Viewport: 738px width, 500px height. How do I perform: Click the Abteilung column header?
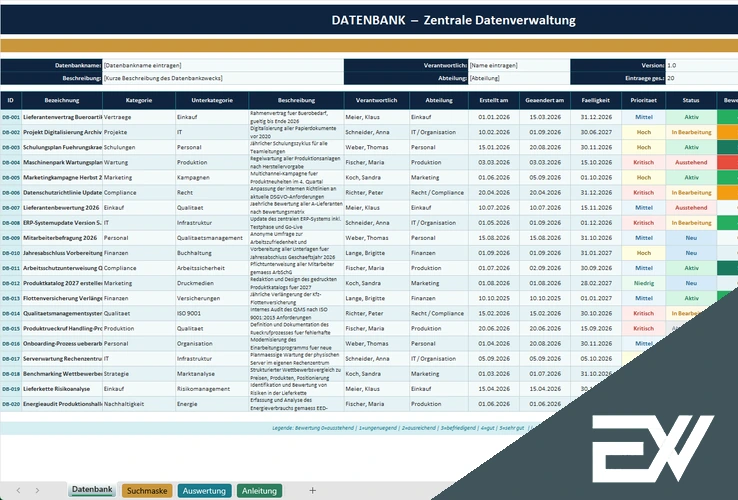tap(439, 100)
